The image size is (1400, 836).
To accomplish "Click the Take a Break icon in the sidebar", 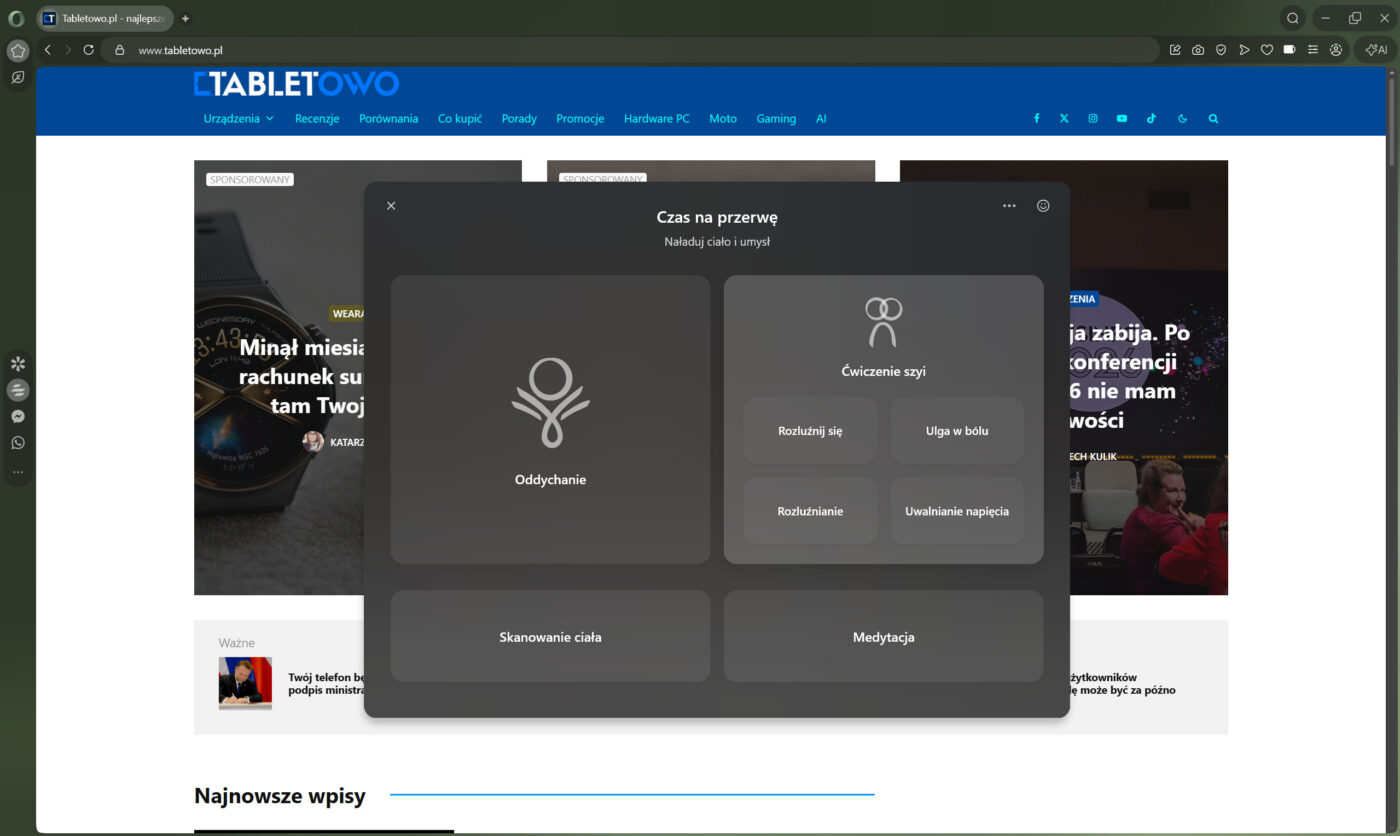I will click(17, 390).
